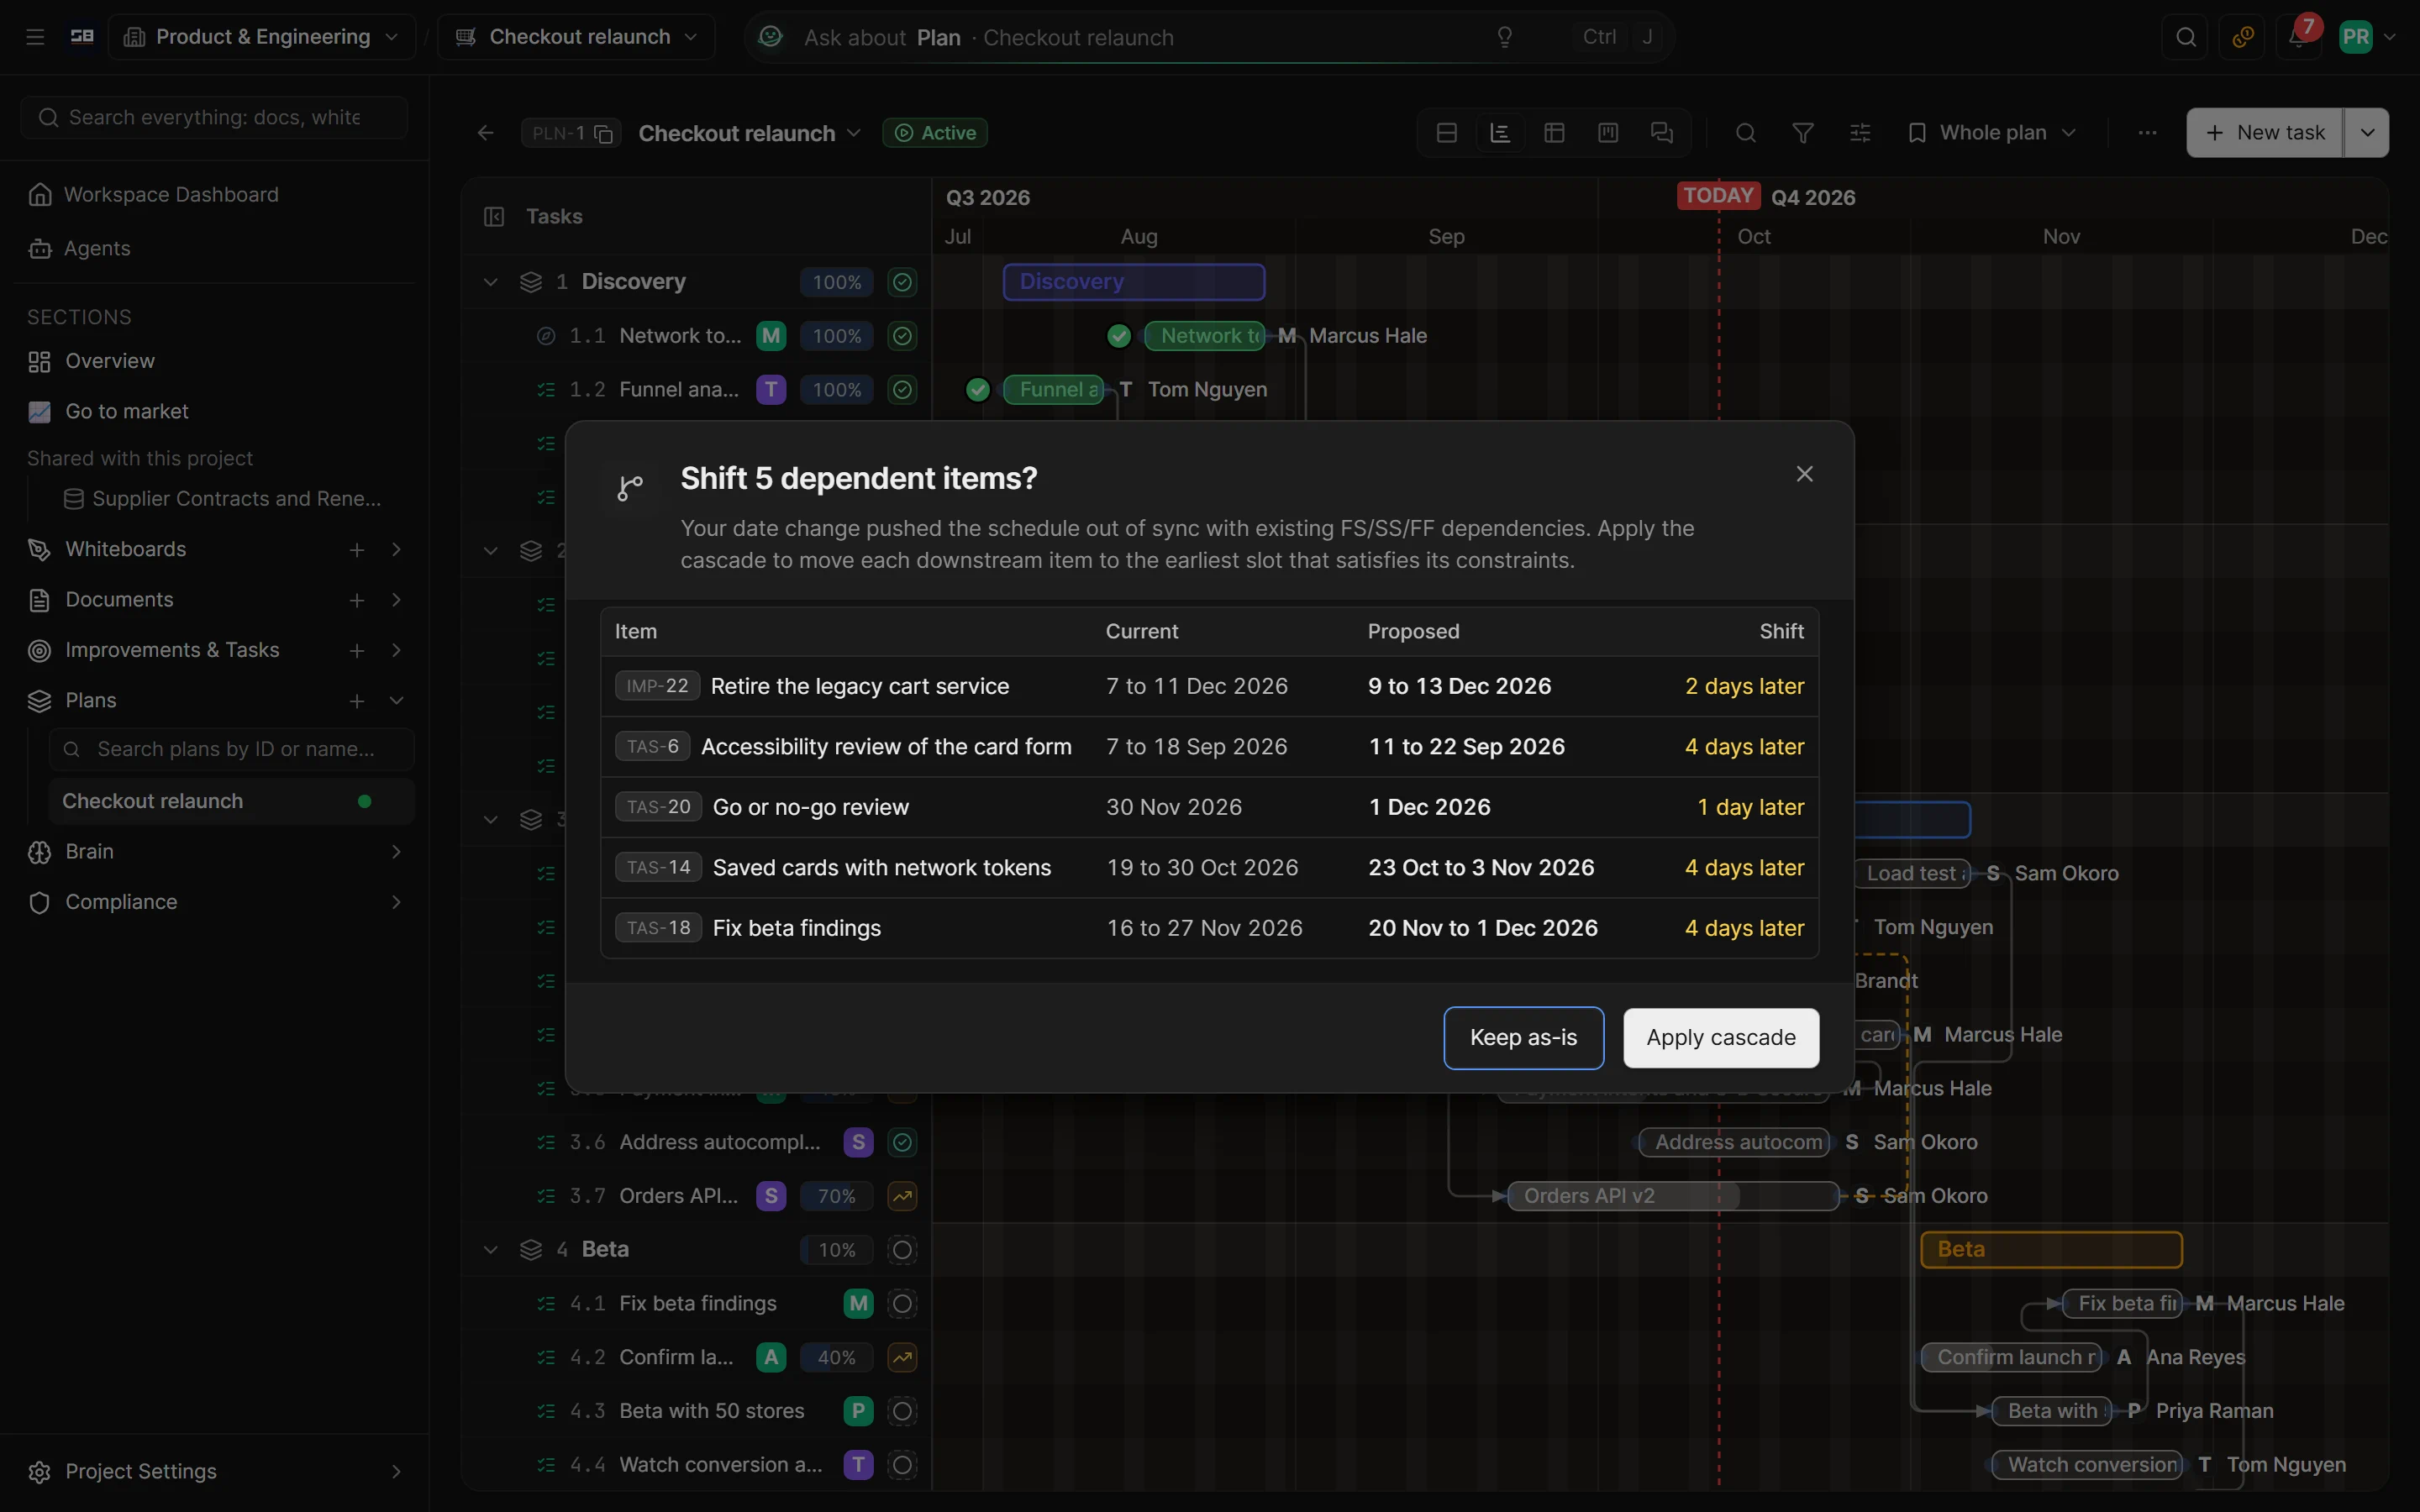The height and width of the screenshot is (1512, 2420).
Task: Toggle status circle for Fix beta findings
Action: (902, 1304)
